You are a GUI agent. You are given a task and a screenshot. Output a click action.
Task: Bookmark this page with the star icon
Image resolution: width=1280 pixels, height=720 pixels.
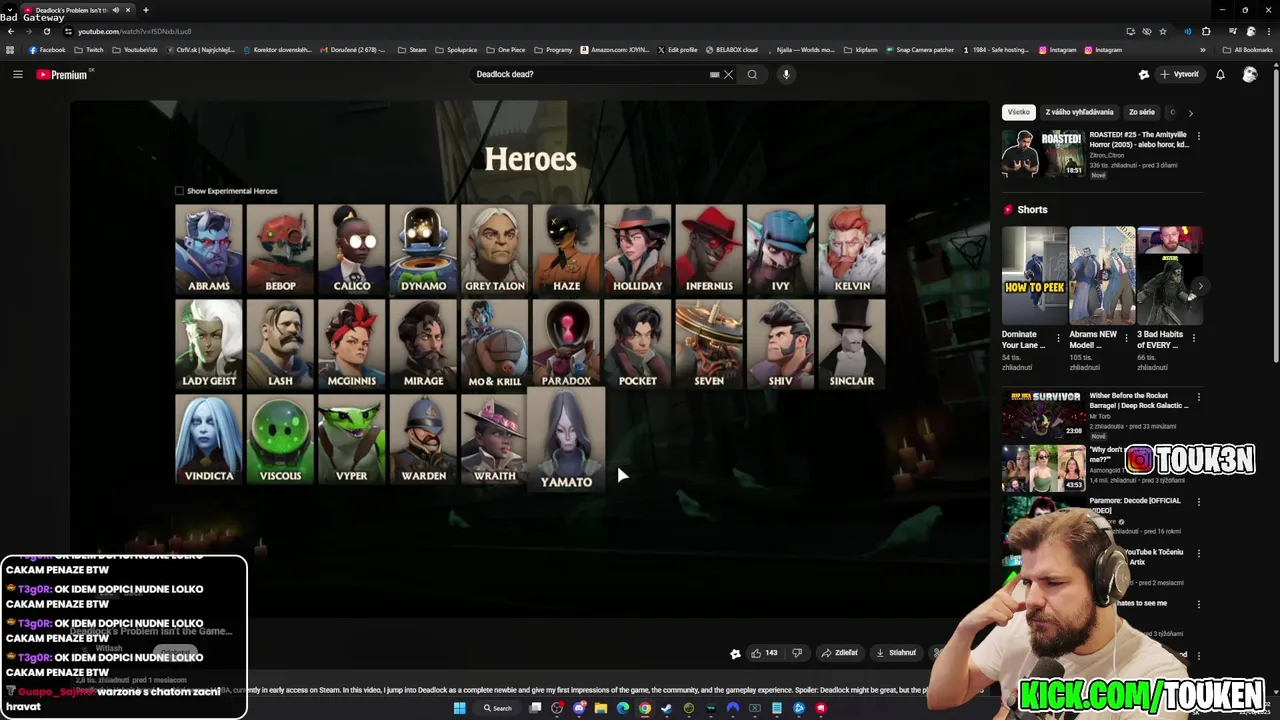[1163, 31]
